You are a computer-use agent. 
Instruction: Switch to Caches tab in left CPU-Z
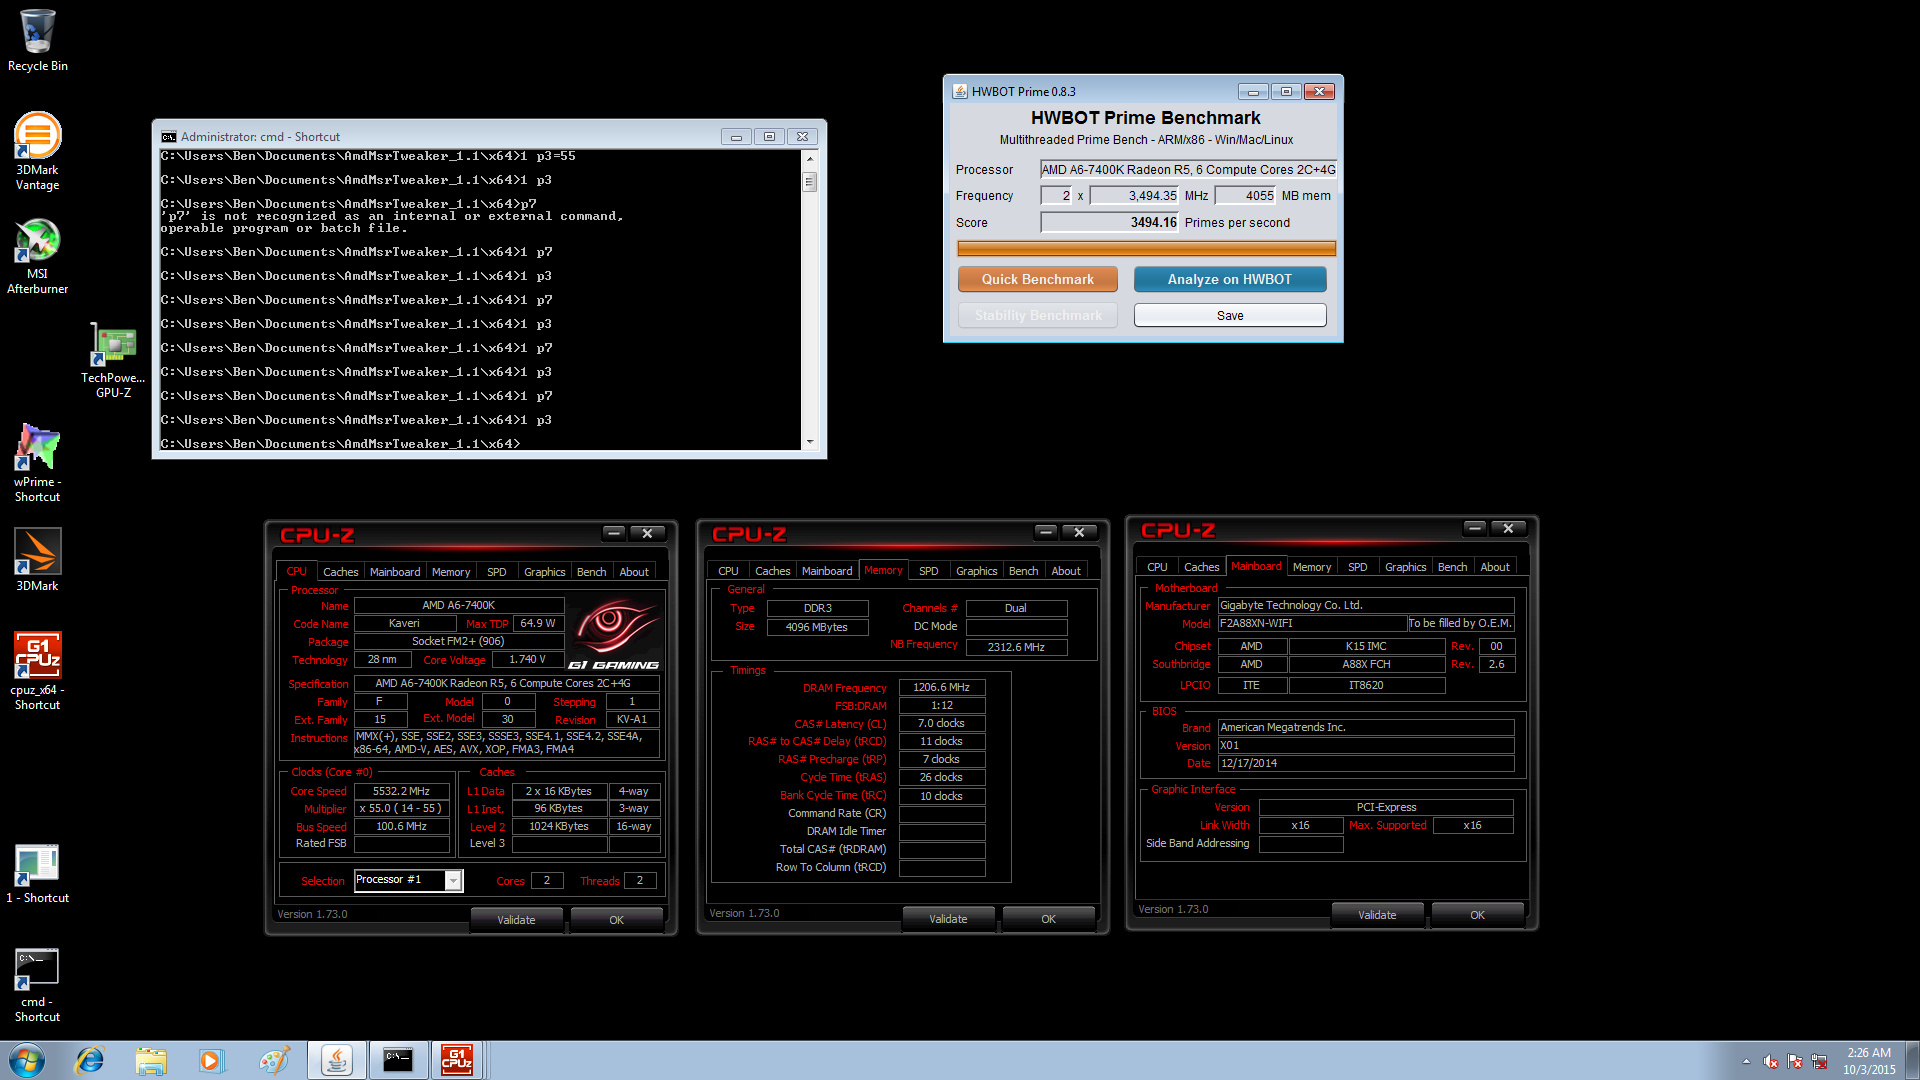point(340,572)
